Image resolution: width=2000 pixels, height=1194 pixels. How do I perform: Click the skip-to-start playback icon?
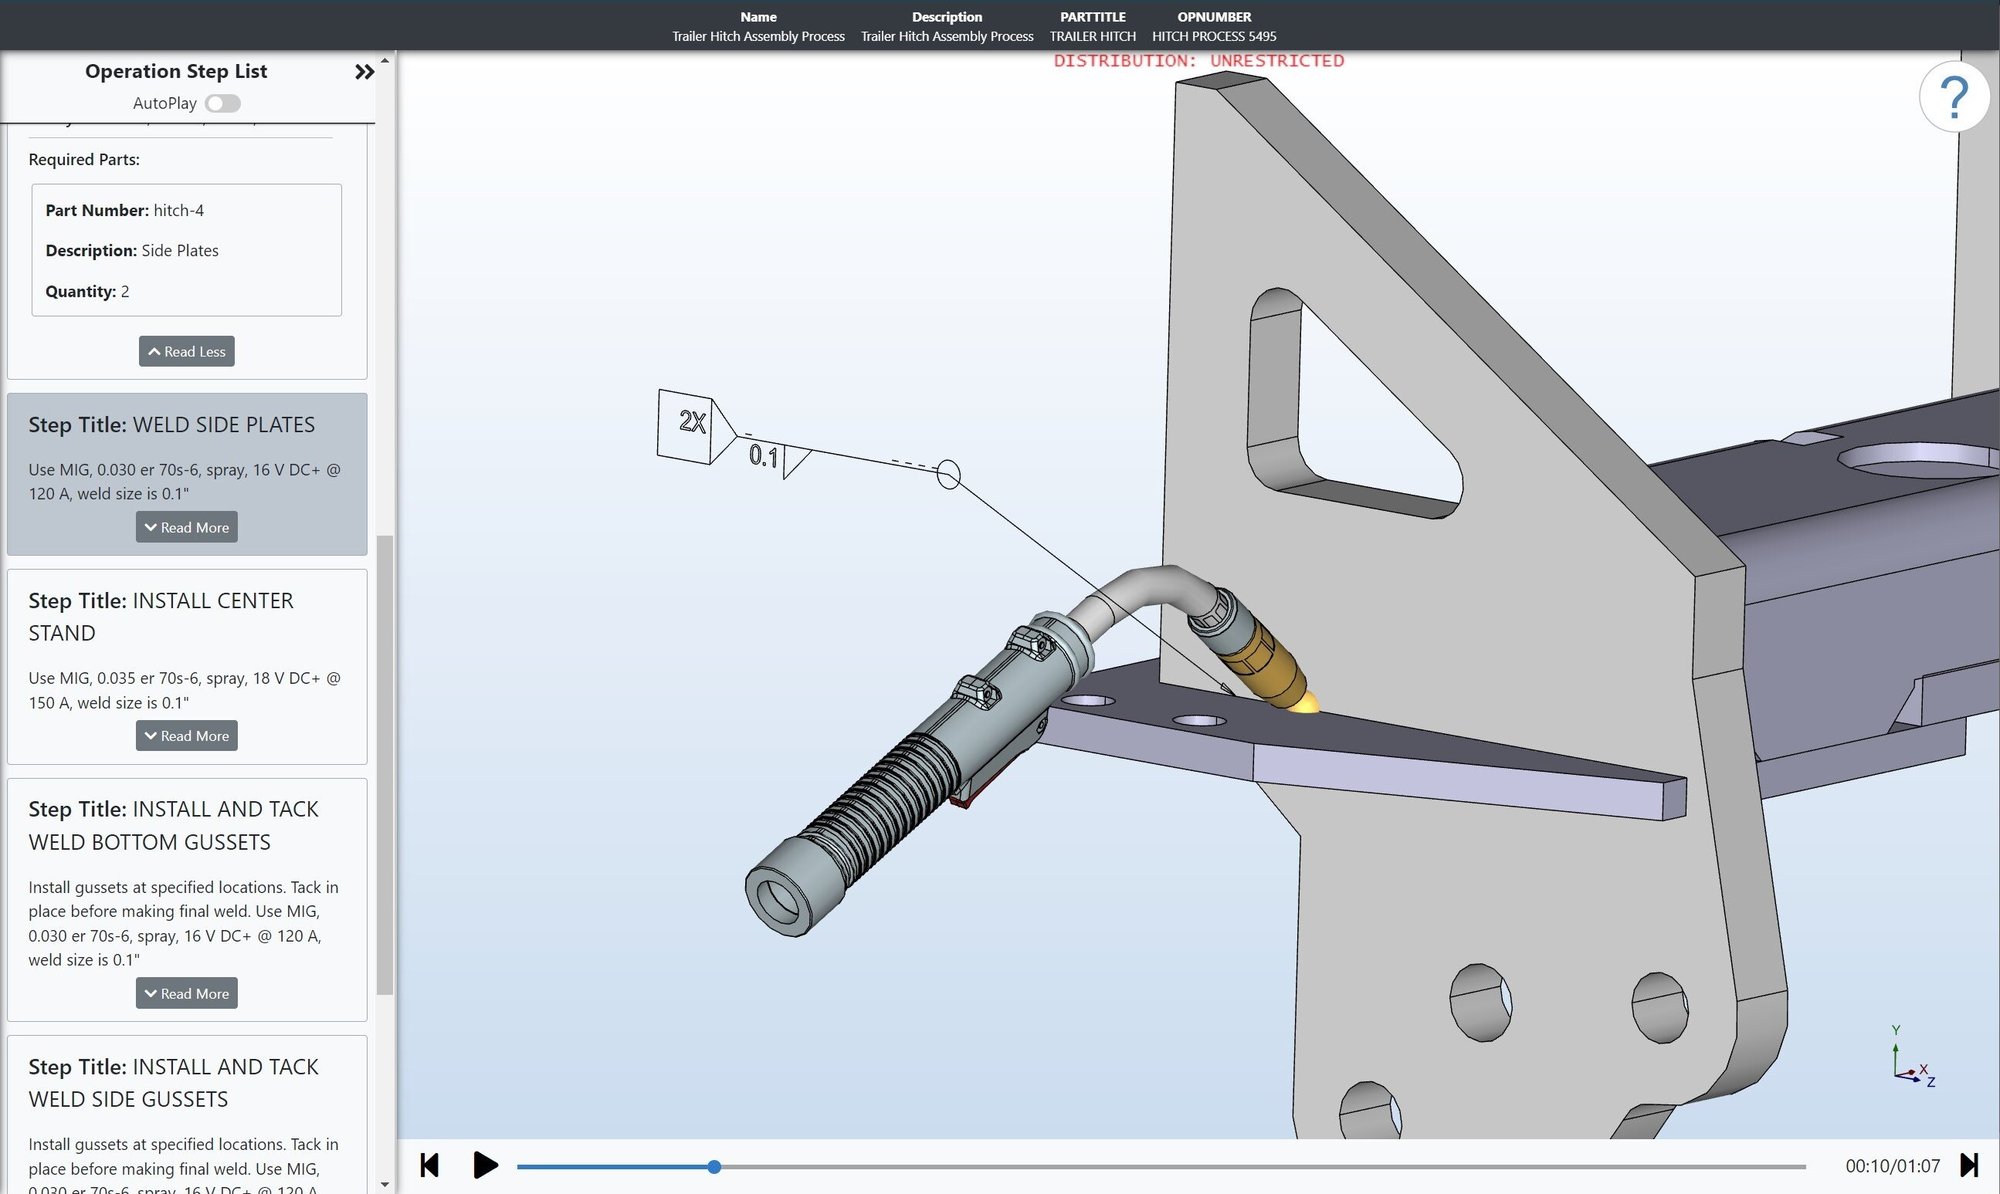coord(431,1166)
